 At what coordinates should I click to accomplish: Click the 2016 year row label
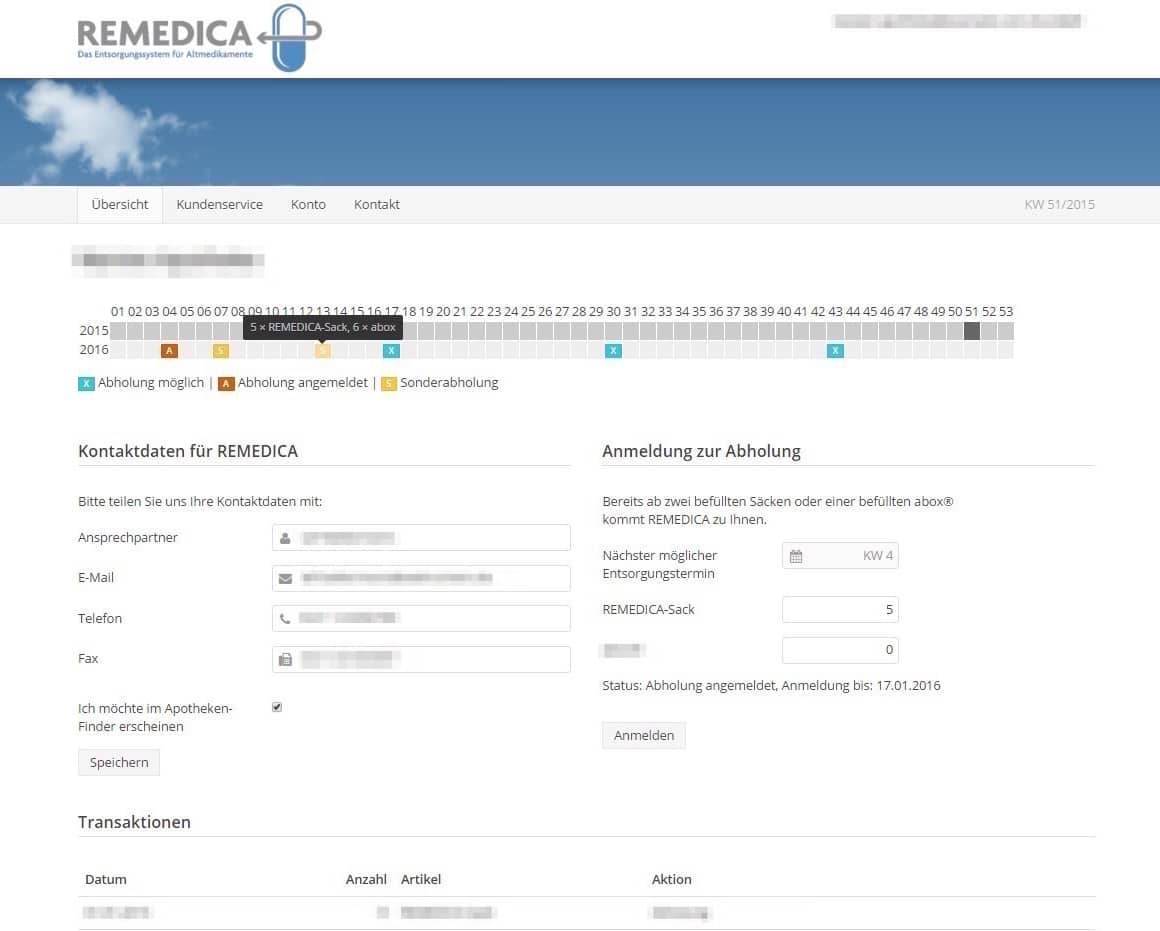point(94,349)
